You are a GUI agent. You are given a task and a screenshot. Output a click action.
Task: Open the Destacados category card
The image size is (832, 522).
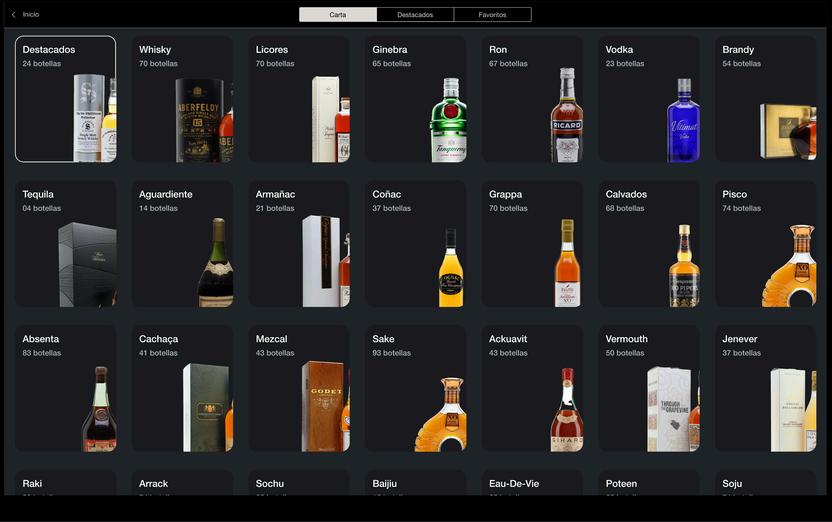[65, 99]
